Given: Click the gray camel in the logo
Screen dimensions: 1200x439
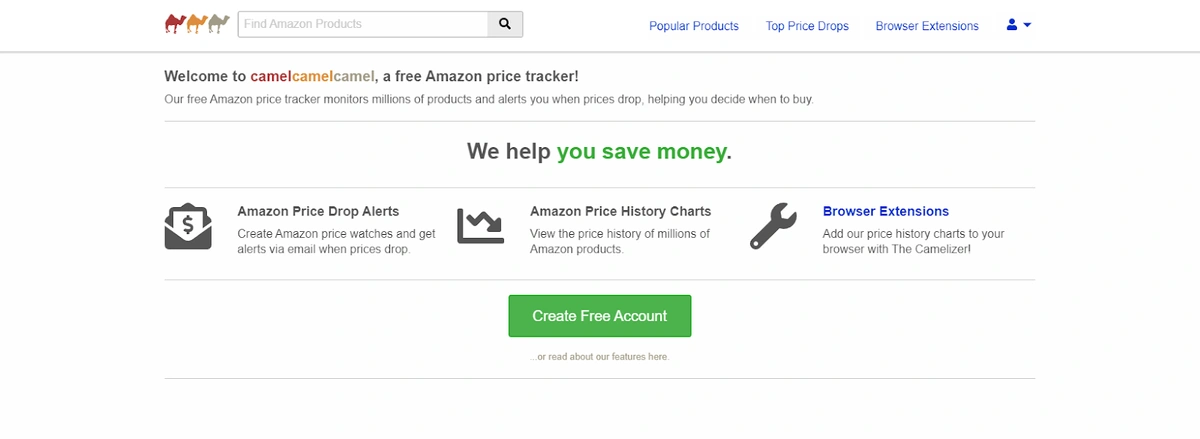Looking at the screenshot, I should click(x=219, y=23).
